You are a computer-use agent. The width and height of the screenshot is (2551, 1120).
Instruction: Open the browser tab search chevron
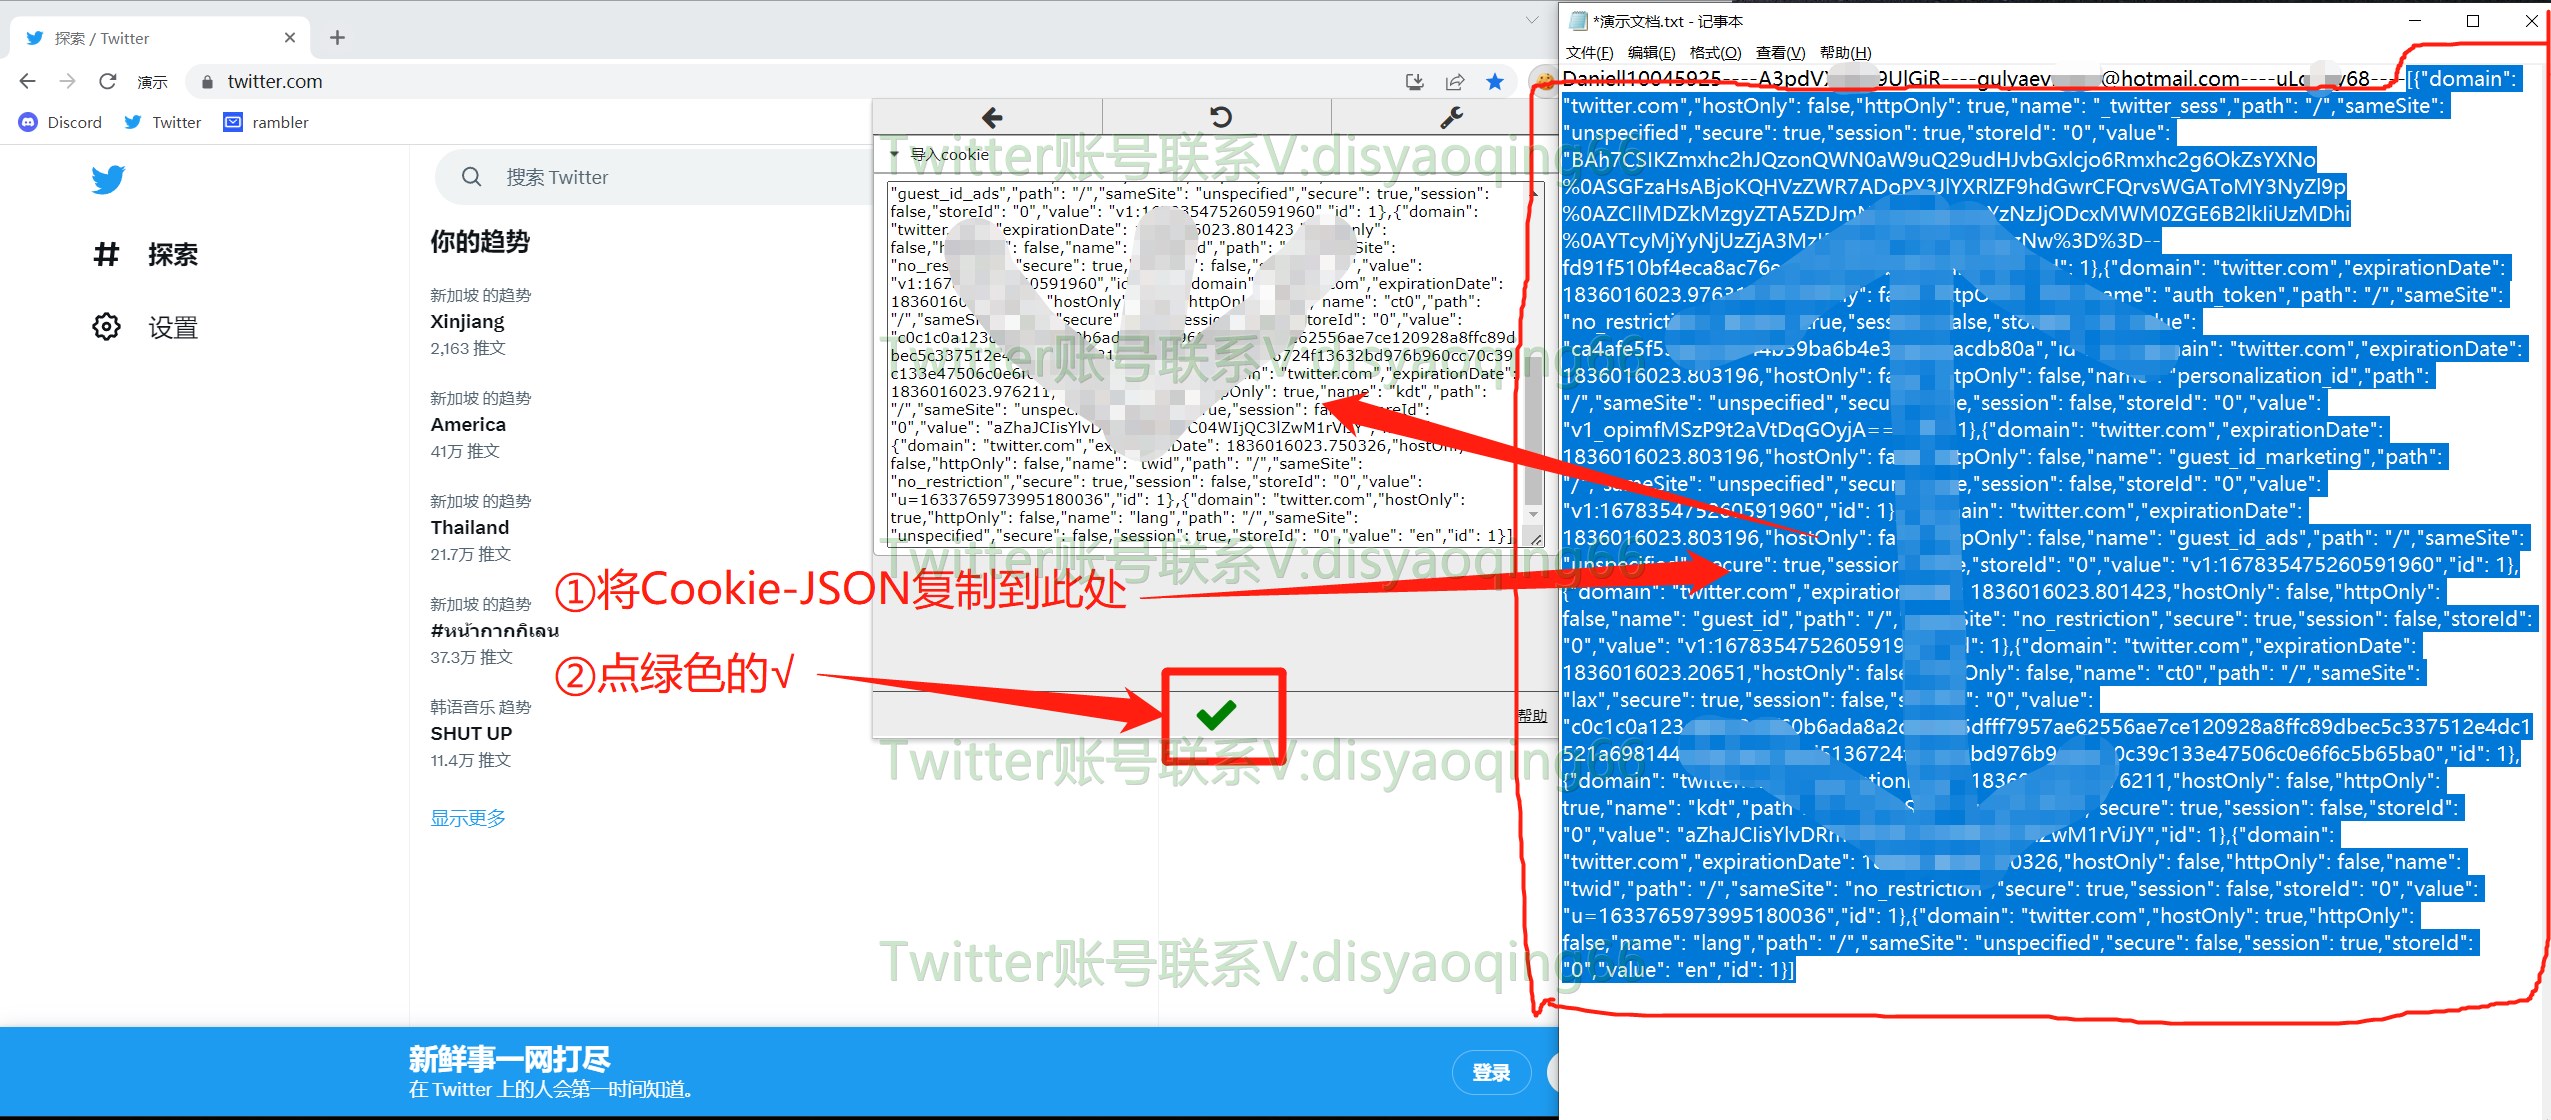point(1531,20)
